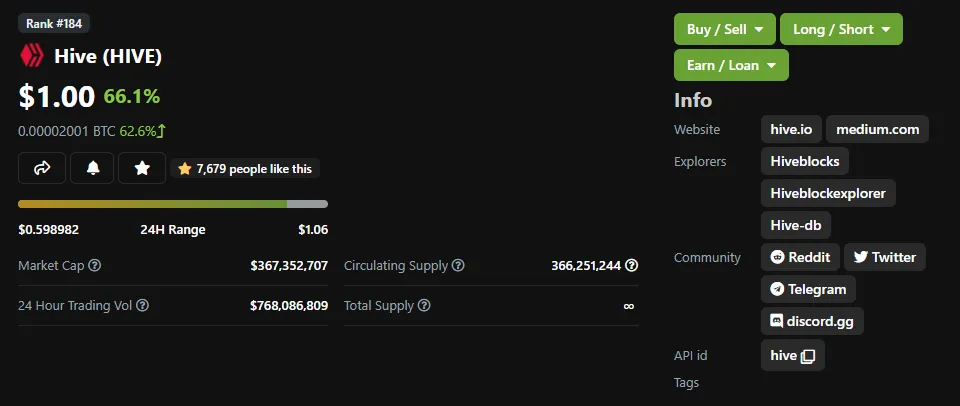Expand the Long / Short dropdown
This screenshot has height=406, width=960.
click(841, 29)
